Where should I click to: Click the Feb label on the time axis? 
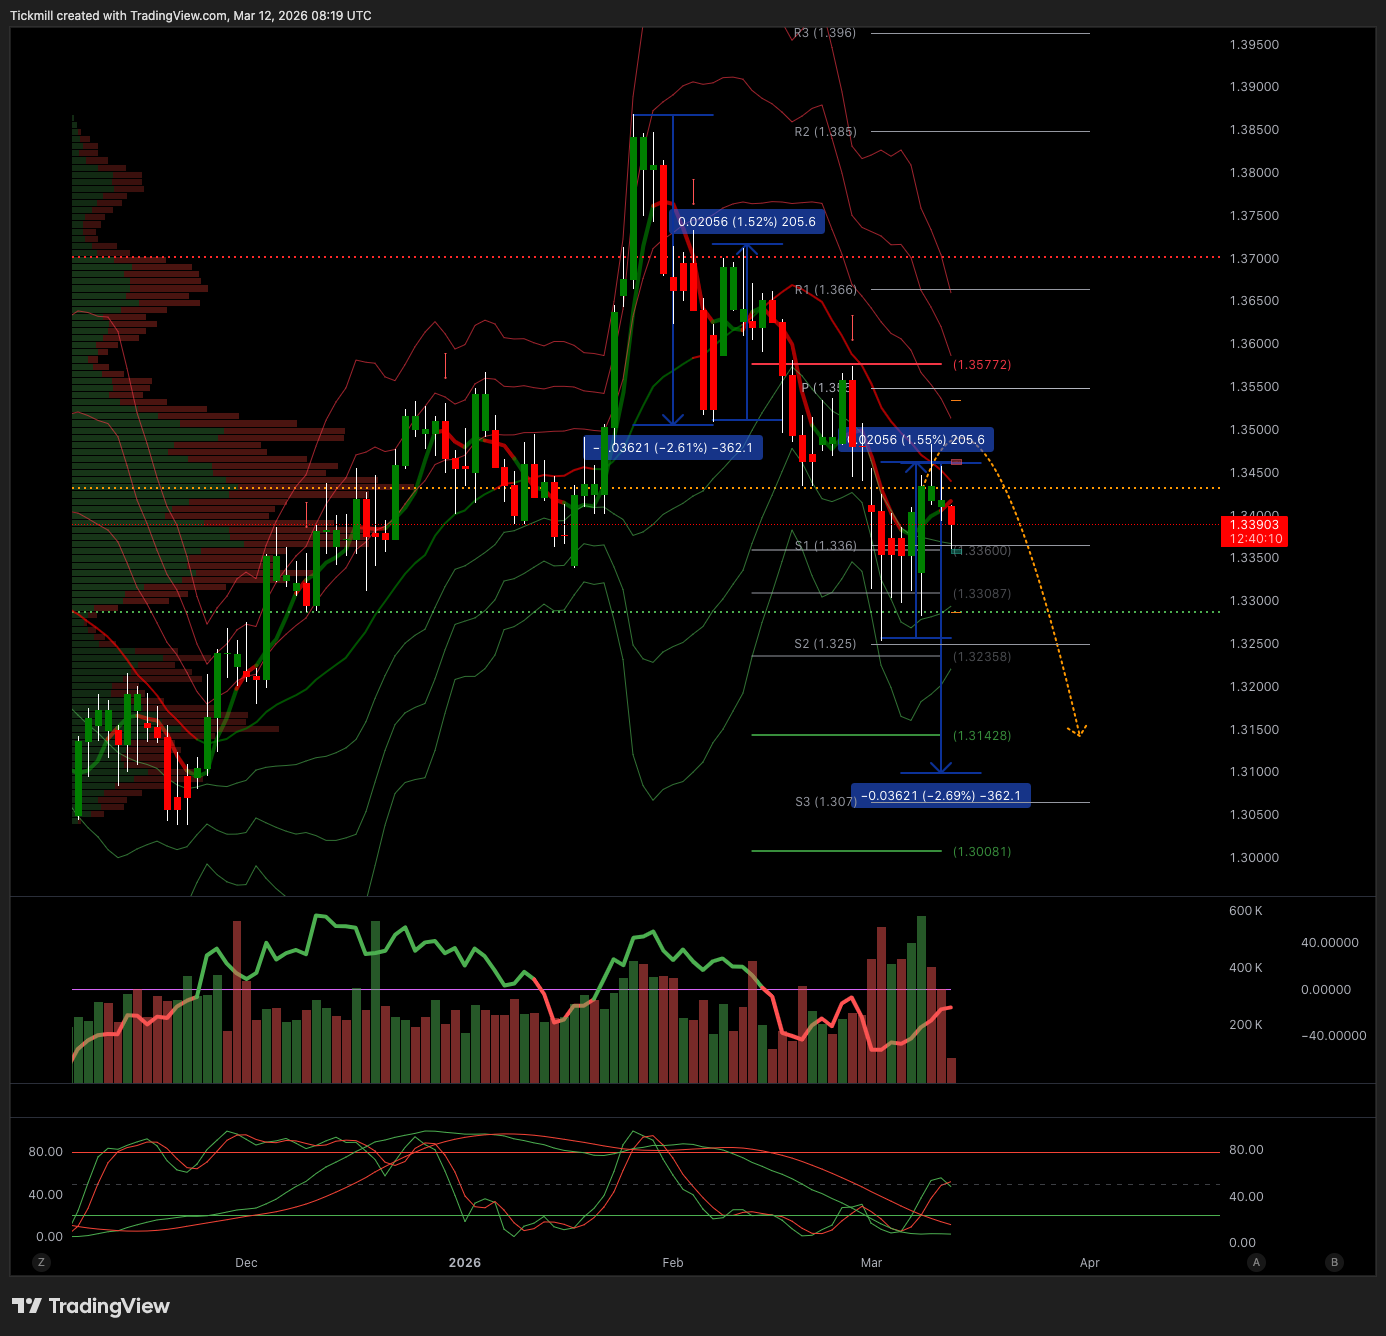[673, 1263]
